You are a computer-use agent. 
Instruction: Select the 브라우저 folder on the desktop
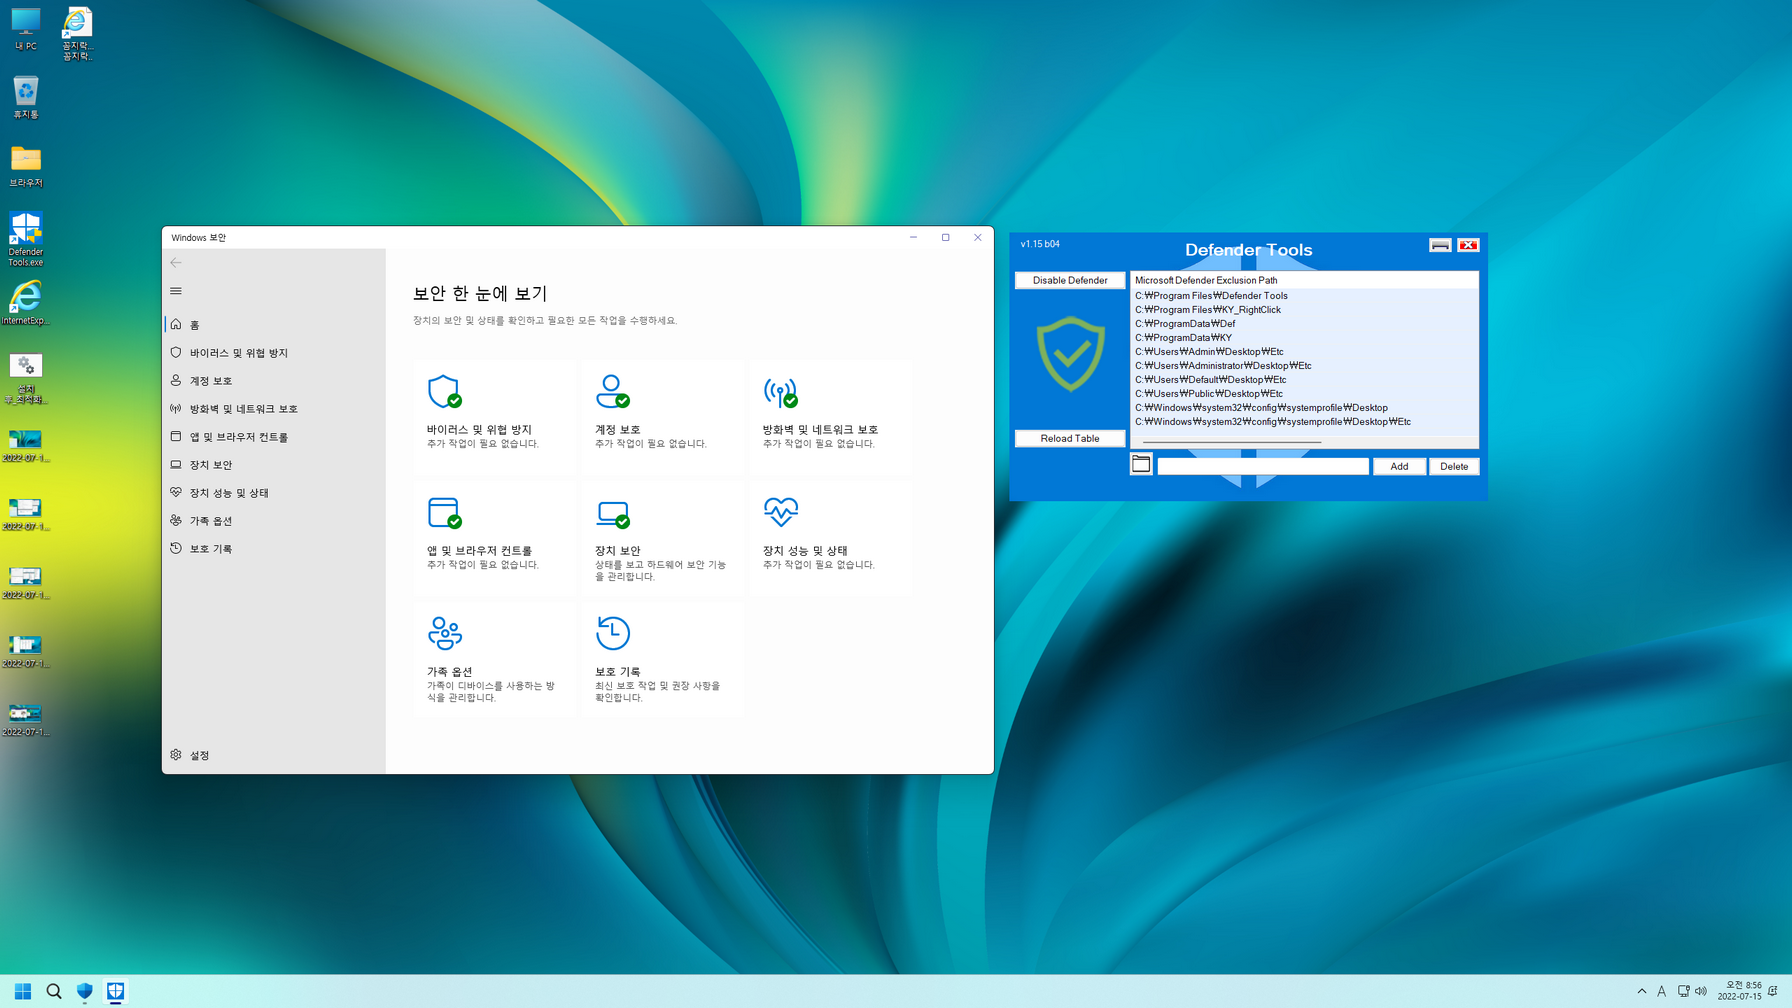25,166
